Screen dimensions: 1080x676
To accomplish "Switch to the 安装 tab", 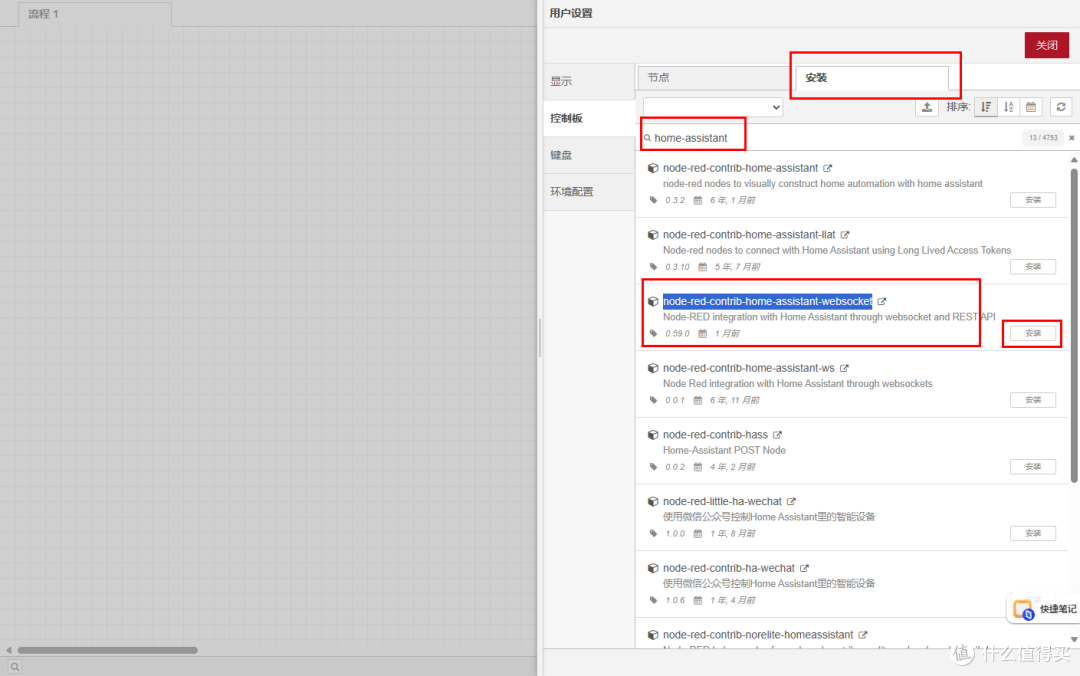I will pyautogui.click(x=871, y=77).
